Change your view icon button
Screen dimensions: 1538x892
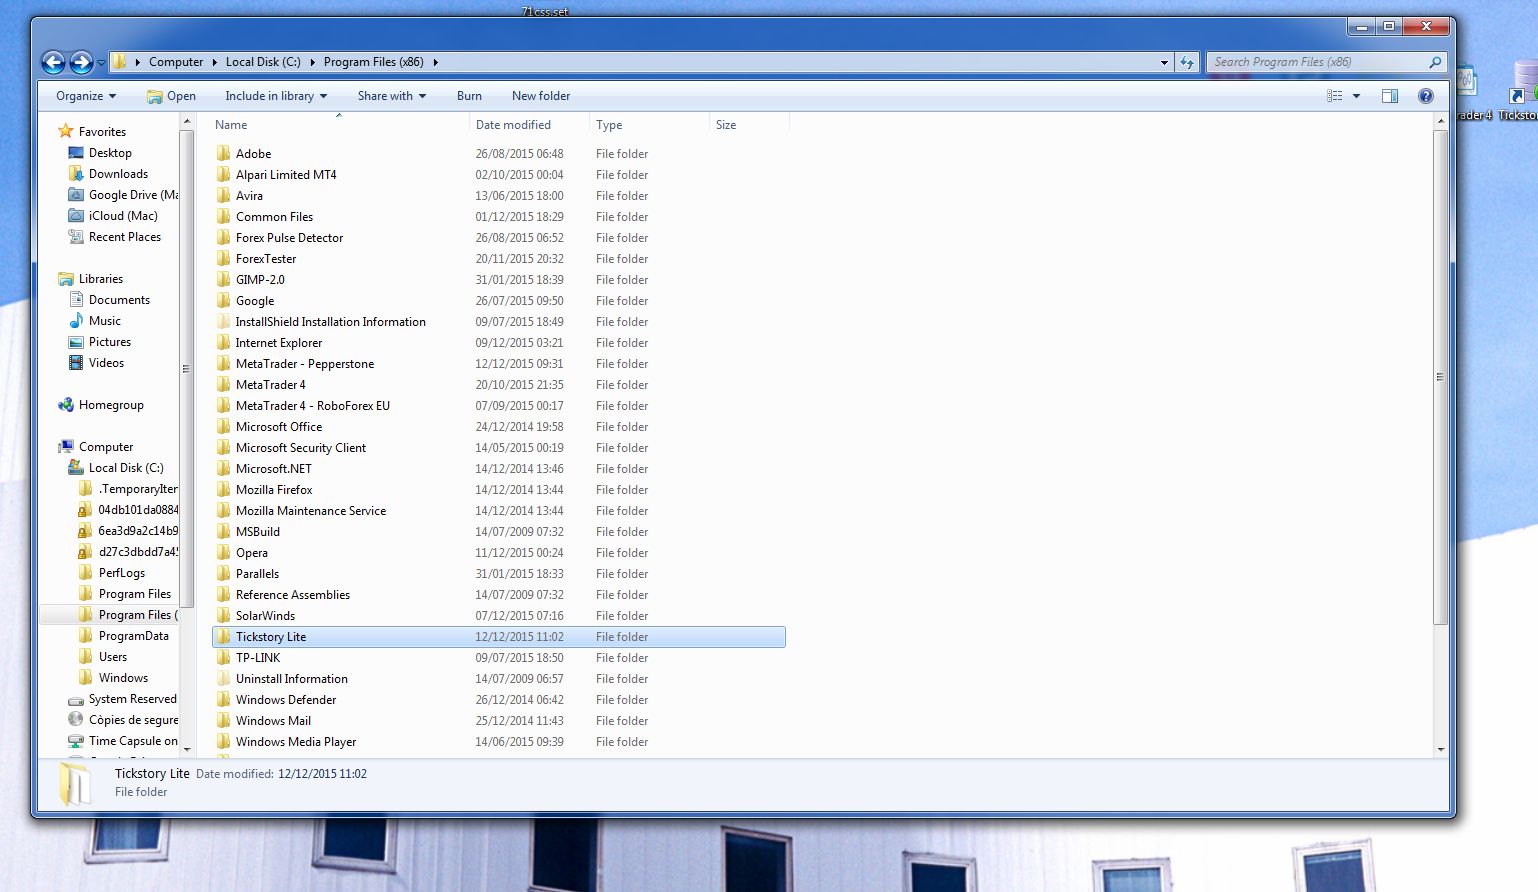(x=1335, y=96)
